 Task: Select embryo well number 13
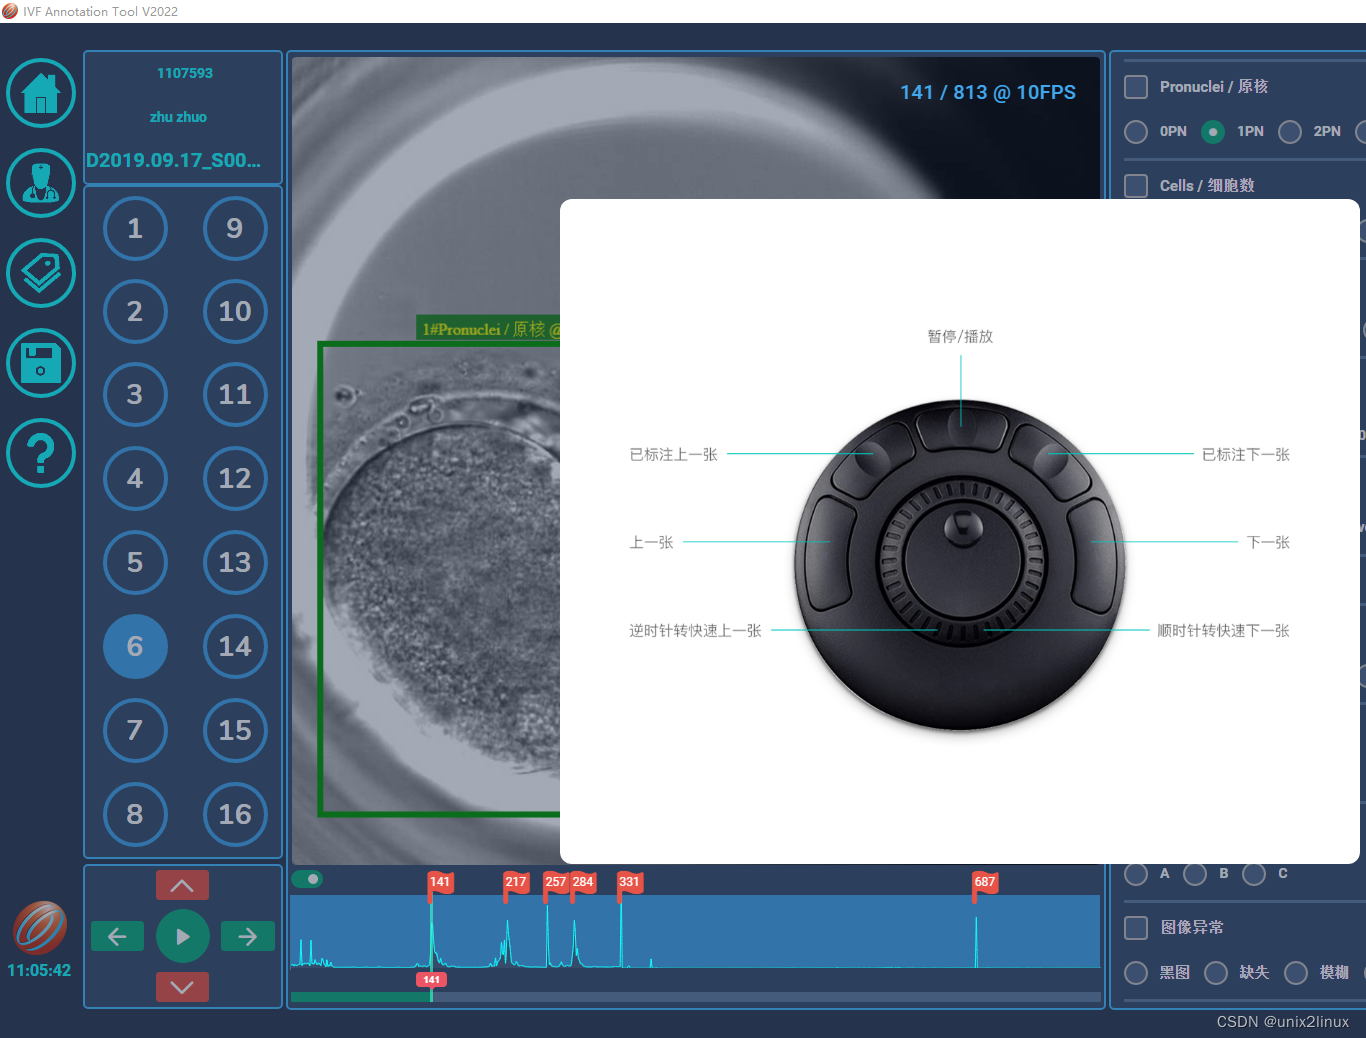pos(235,562)
